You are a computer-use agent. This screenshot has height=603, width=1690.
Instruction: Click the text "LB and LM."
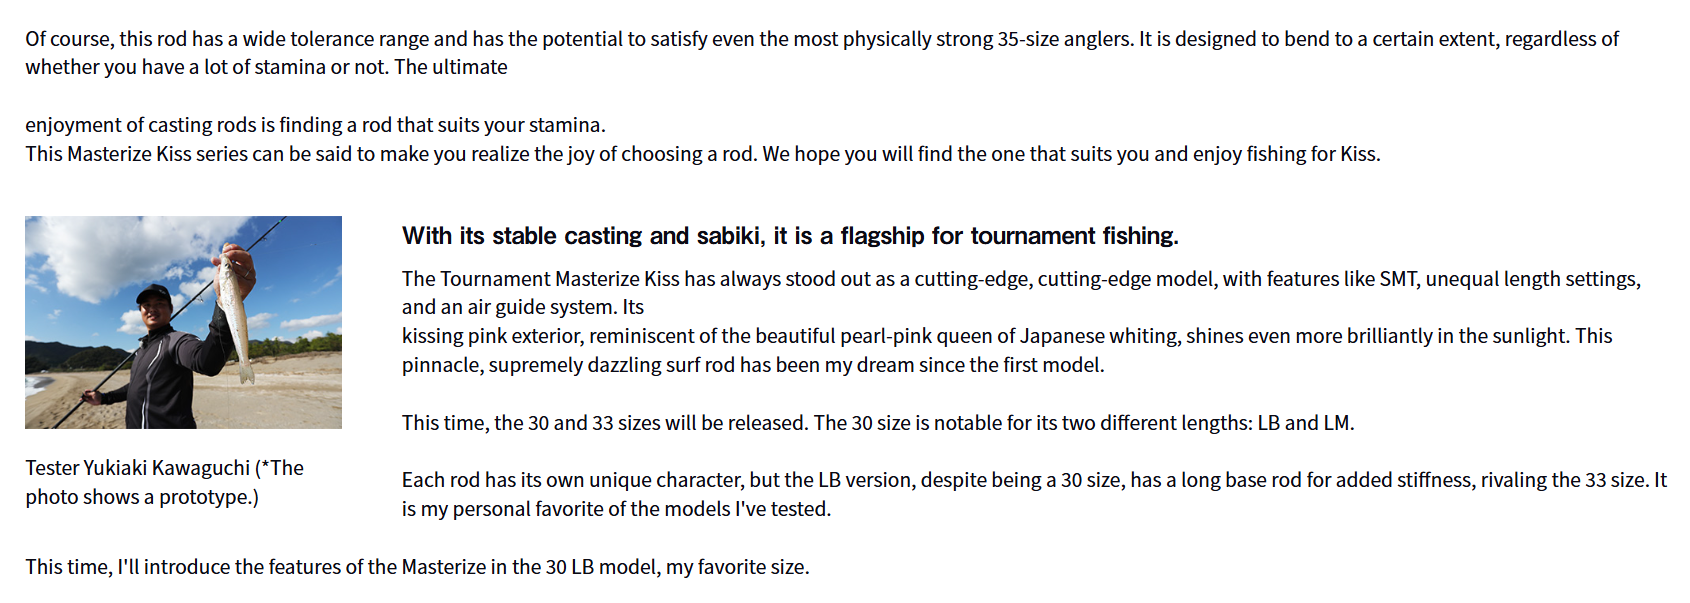click(x=1305, y=423)
